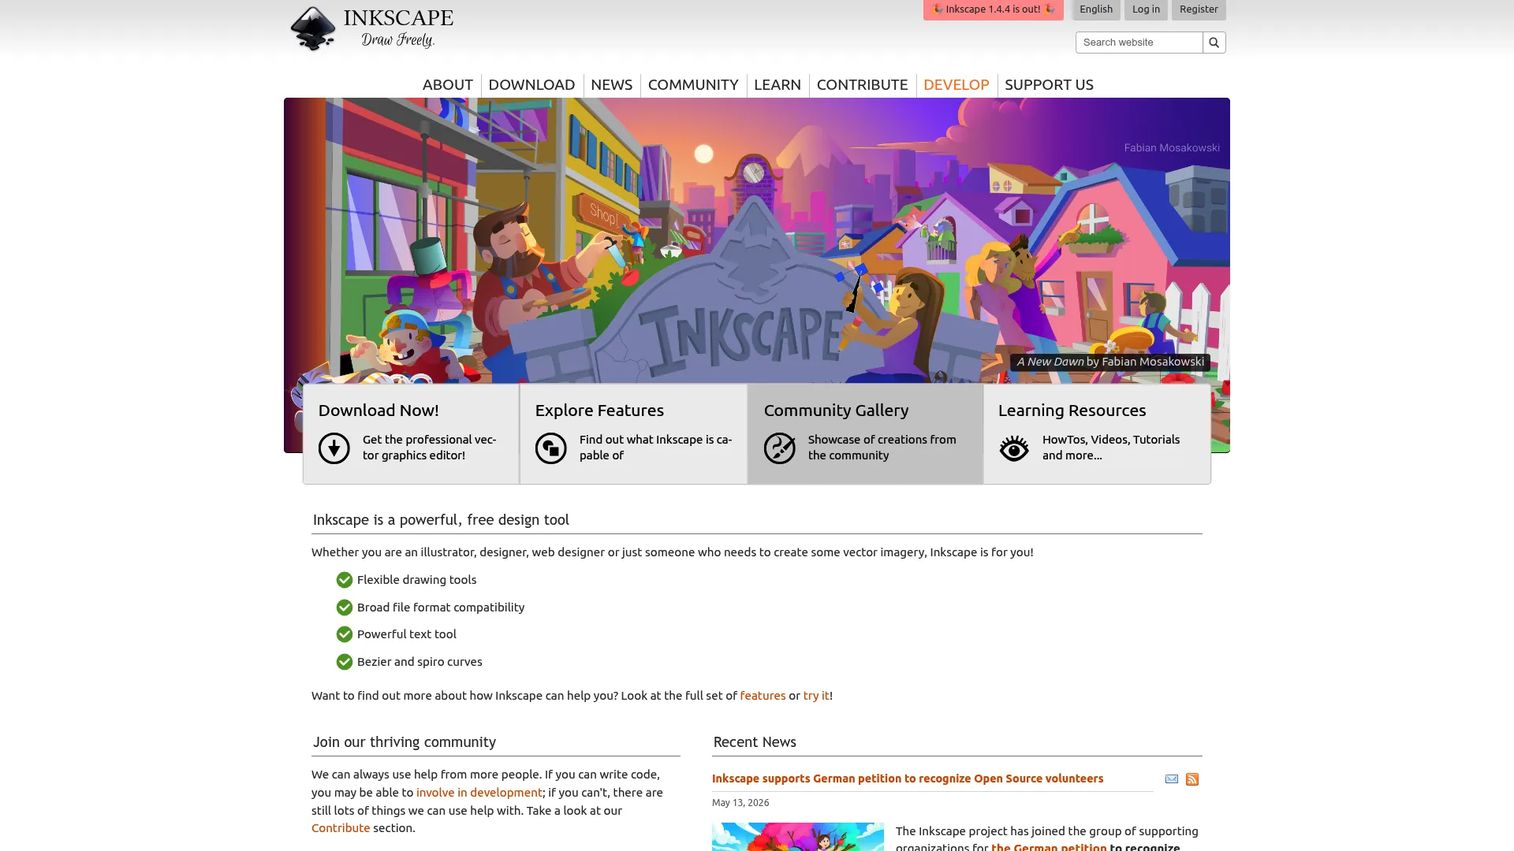This screenshot has height=851, width=1514.
Task: Open the DEVELOP menu
Action: (x=956, y=85)
